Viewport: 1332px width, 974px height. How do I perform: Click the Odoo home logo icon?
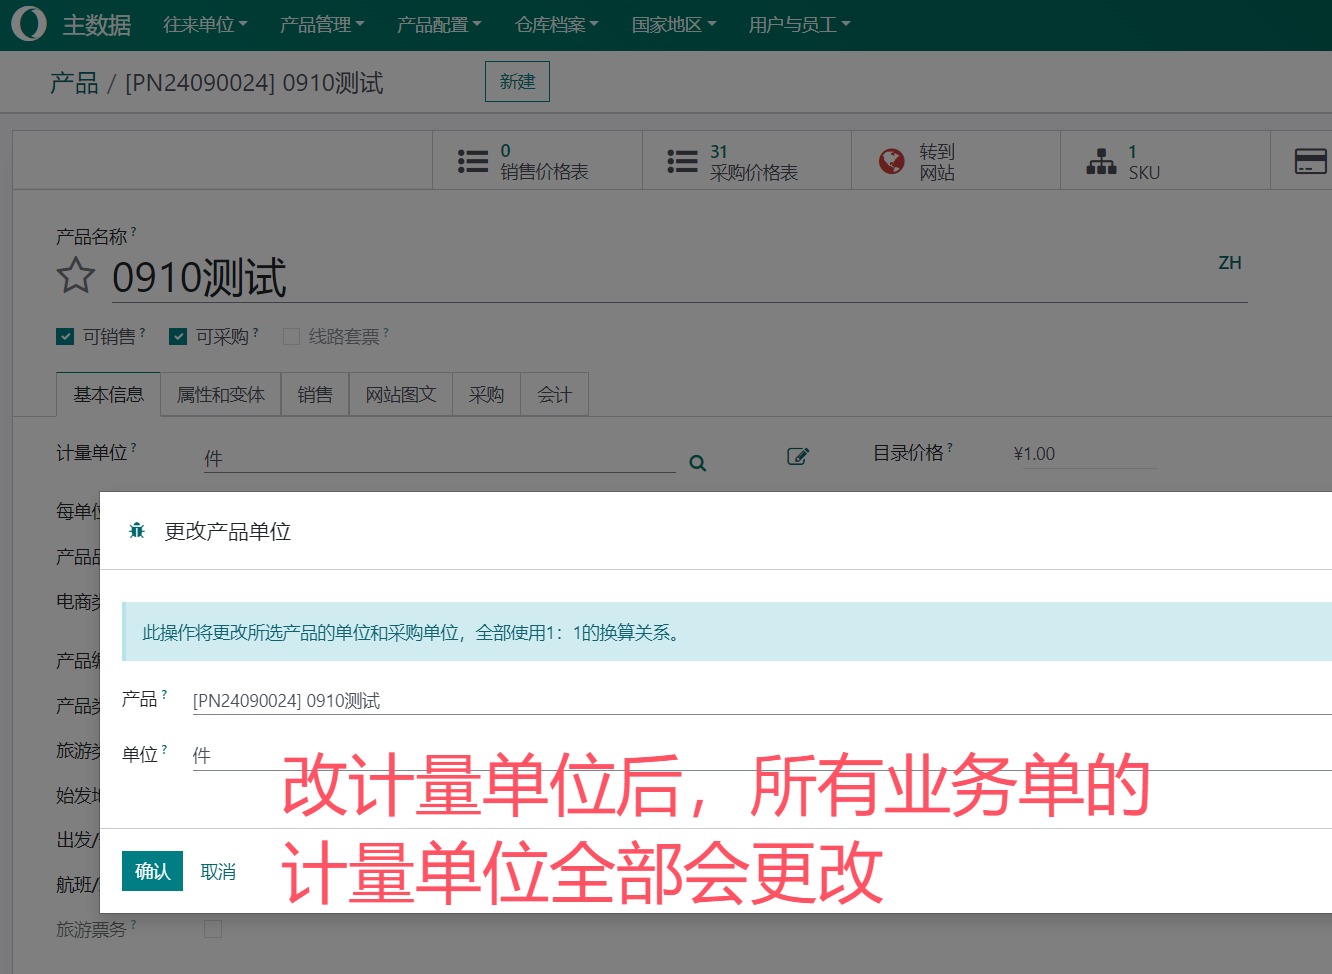click(x=29, y=24)
